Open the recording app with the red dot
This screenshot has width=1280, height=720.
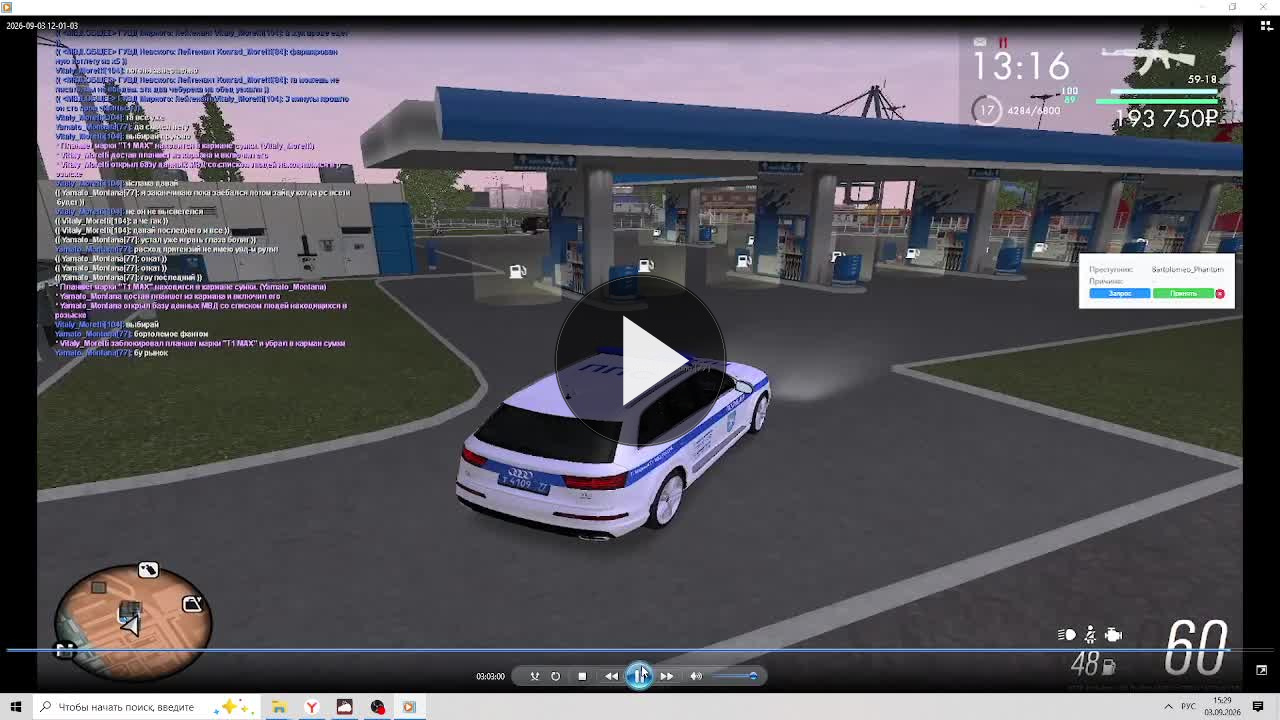coord(378,707)
